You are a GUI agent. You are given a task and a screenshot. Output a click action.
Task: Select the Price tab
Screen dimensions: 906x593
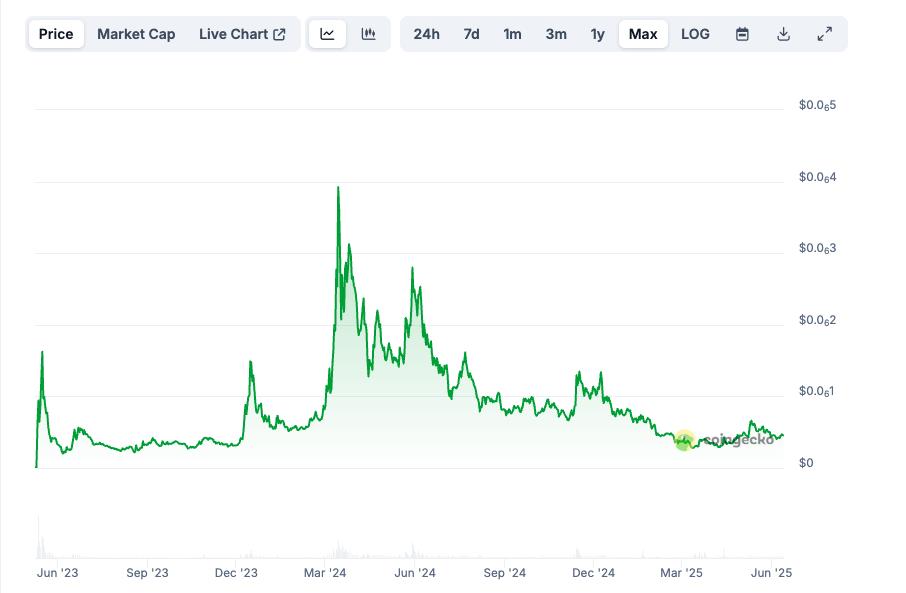coord(56,34)
